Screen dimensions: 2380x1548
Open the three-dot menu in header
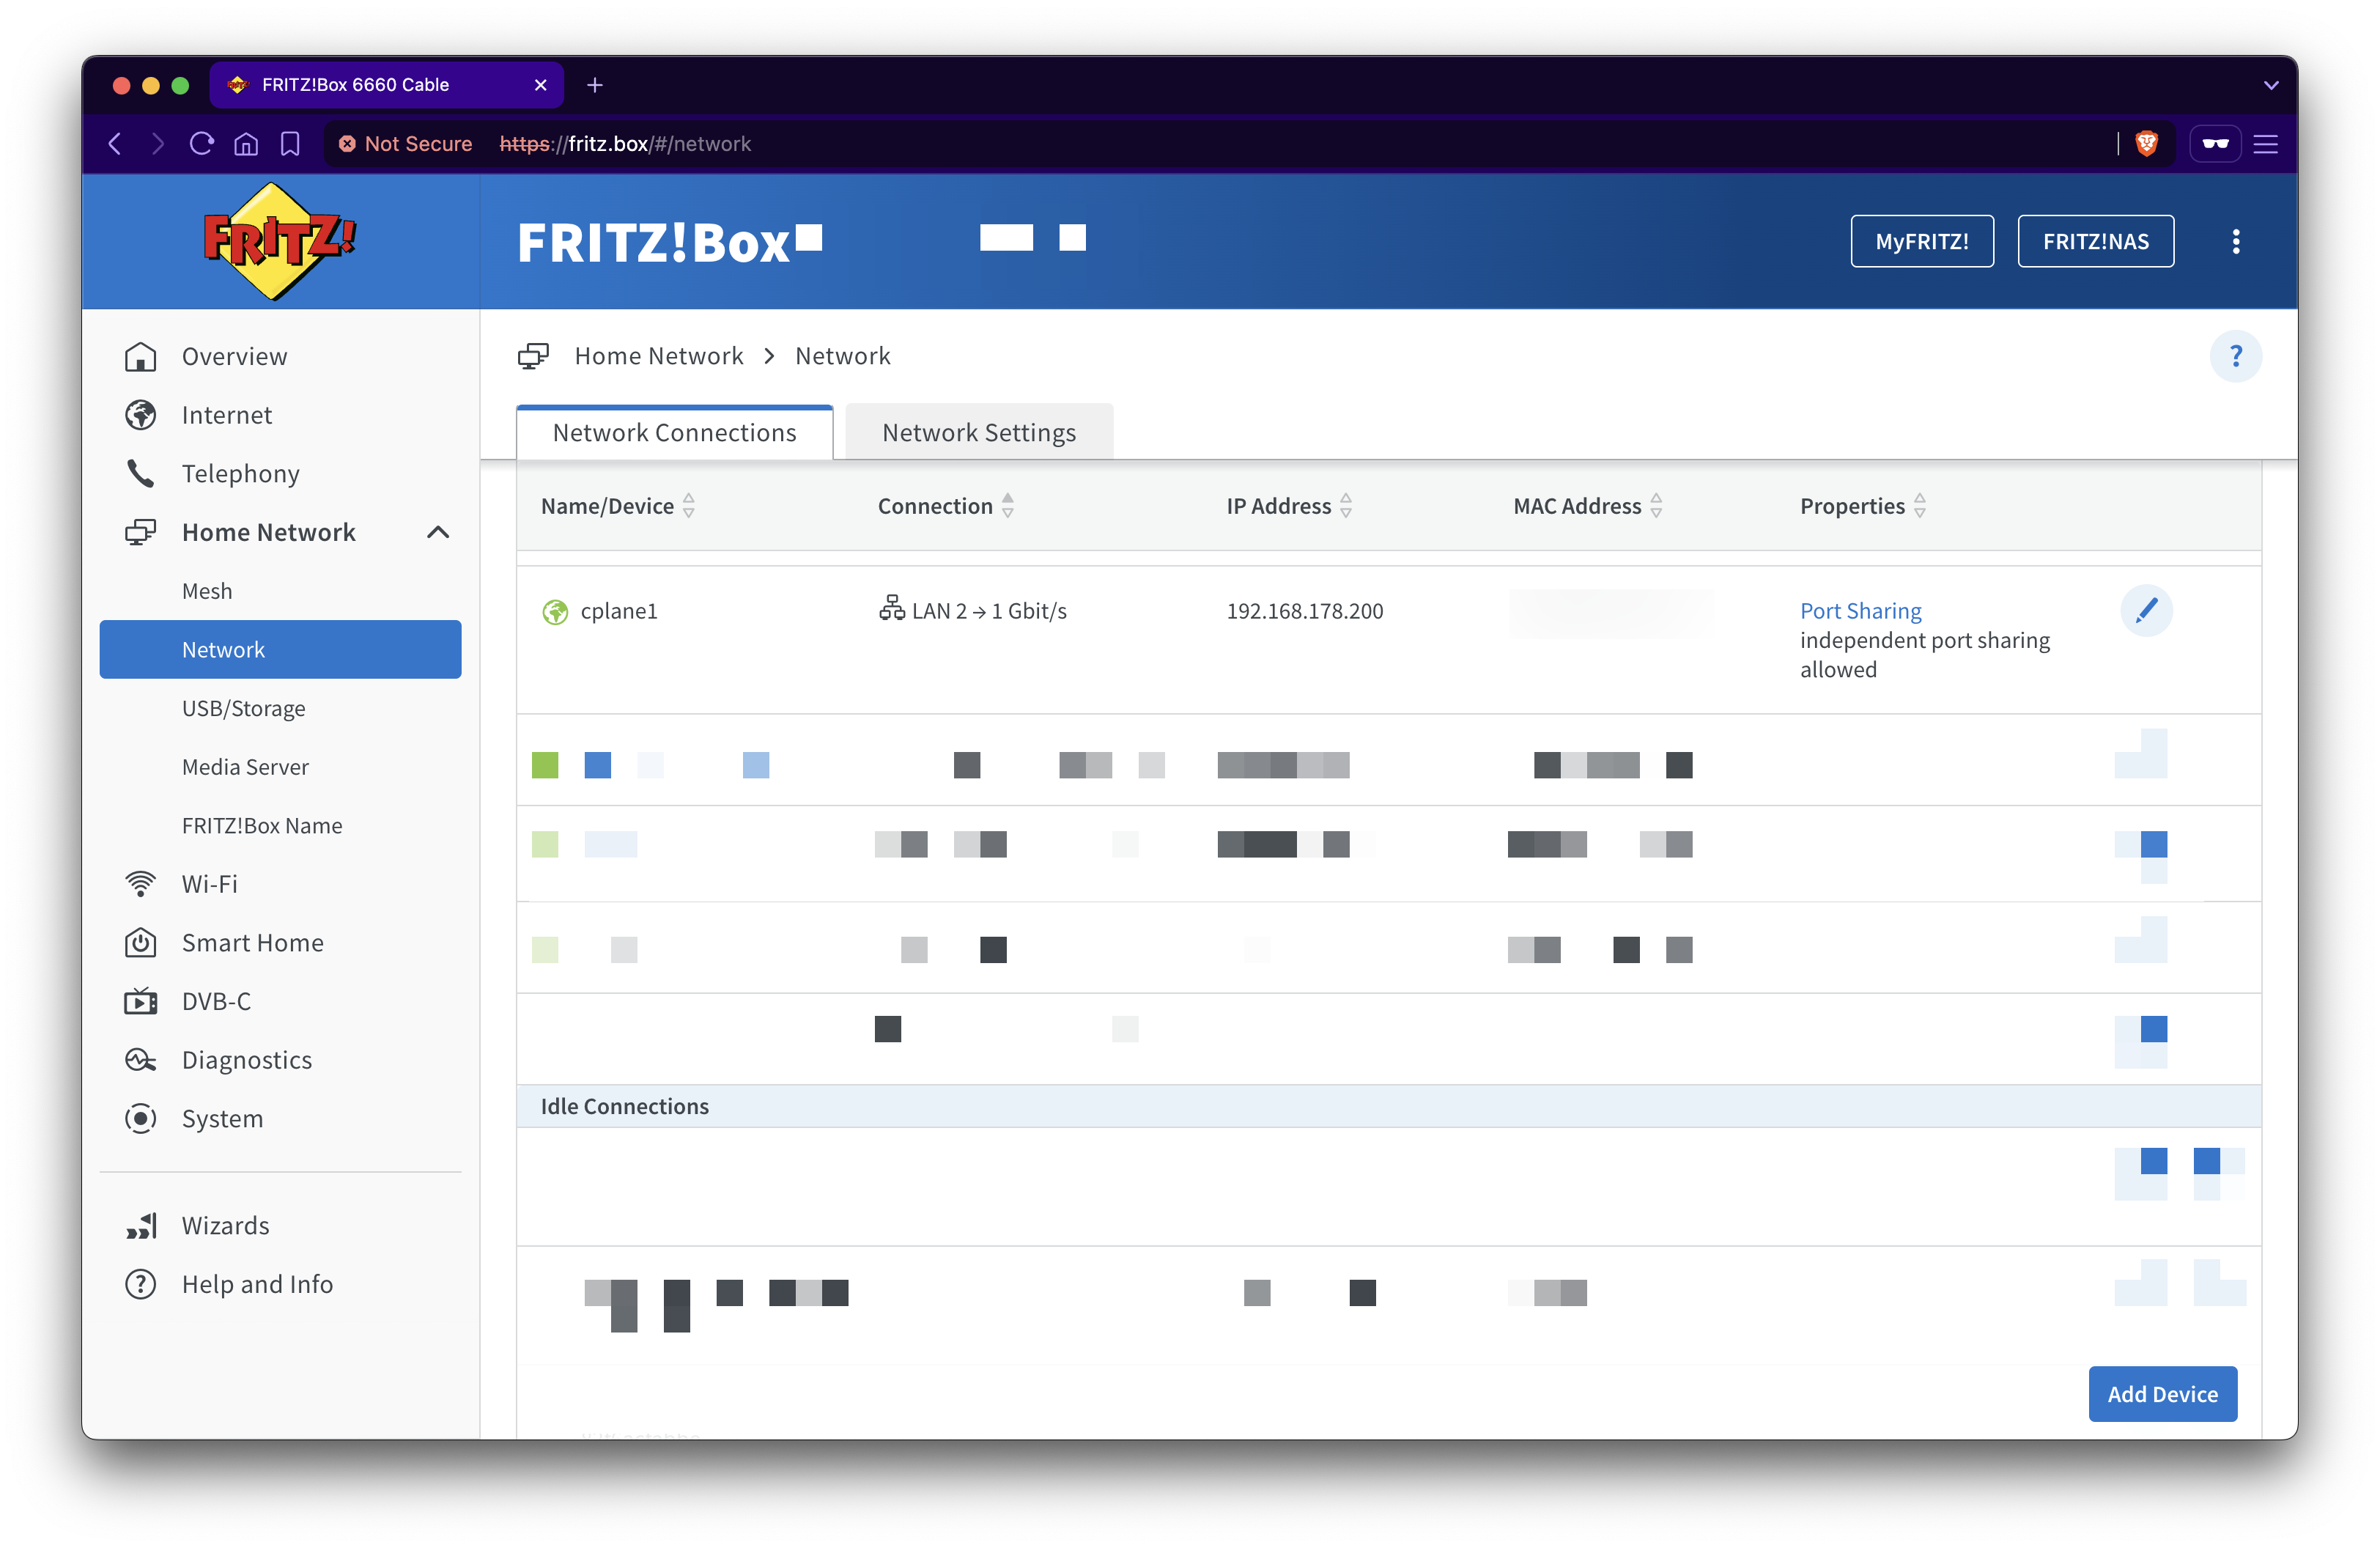tap(2236, 241)
